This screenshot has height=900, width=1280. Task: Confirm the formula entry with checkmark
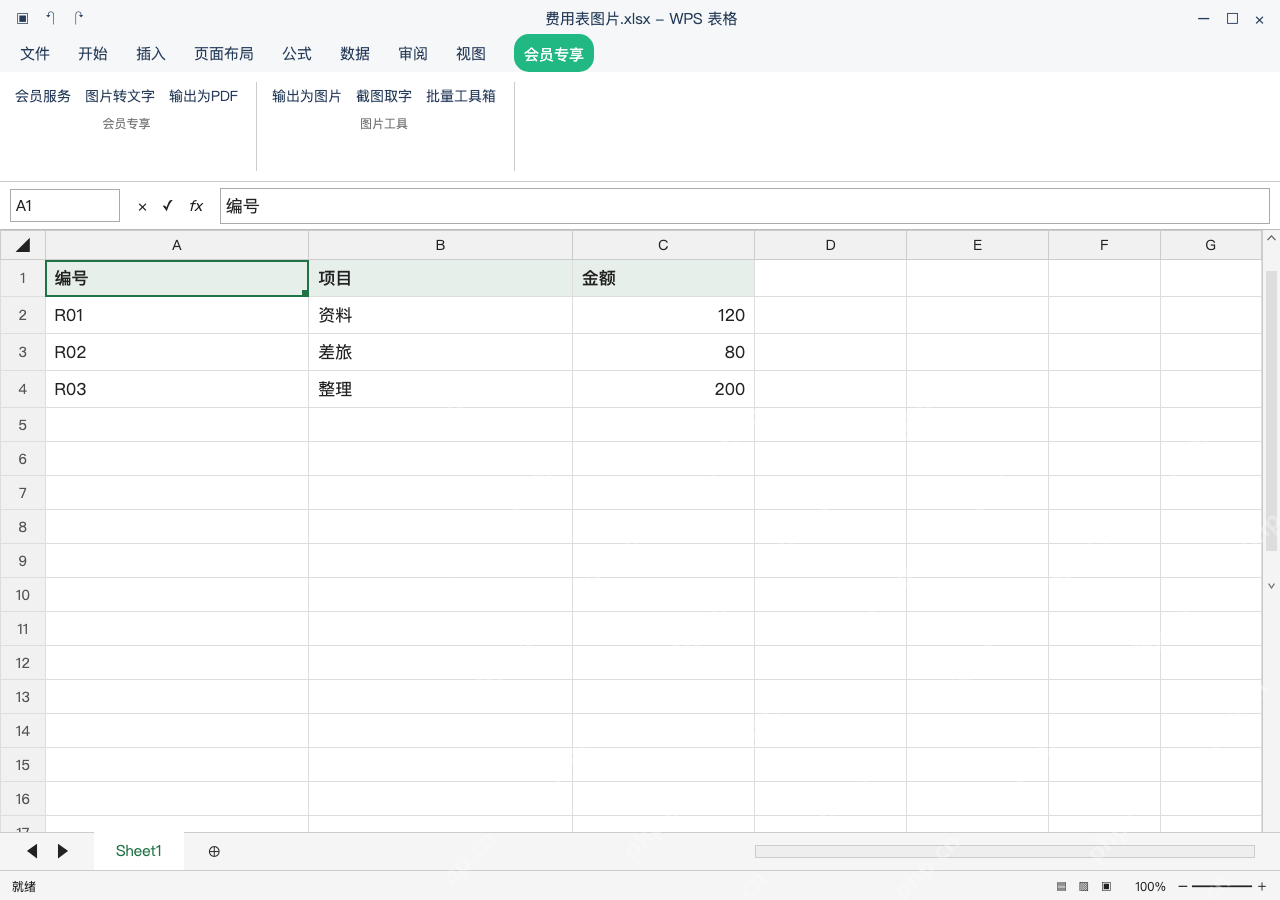click(x=168, y=205)
